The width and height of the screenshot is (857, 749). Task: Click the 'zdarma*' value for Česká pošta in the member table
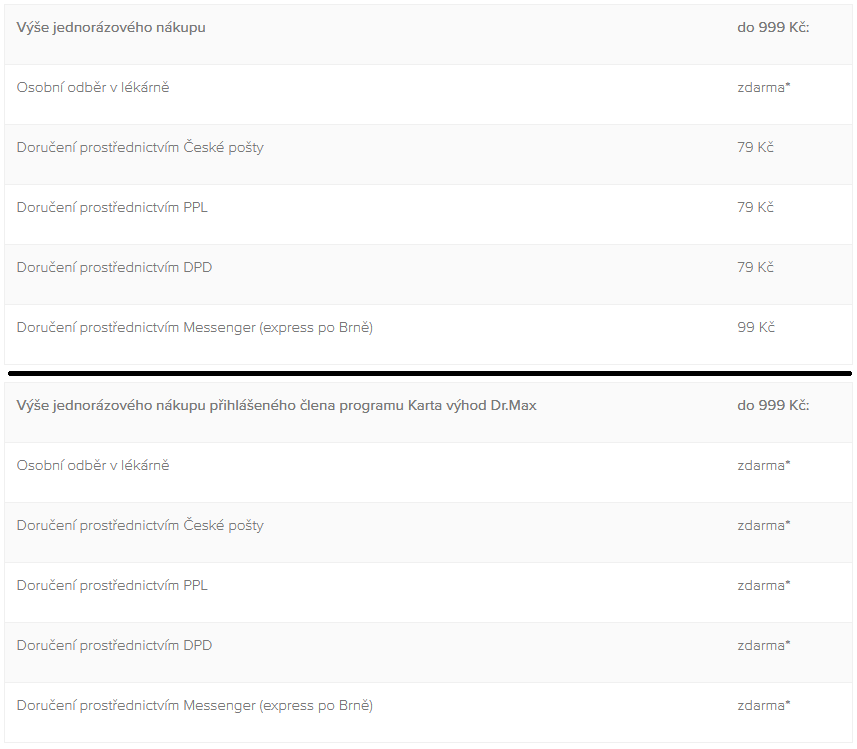[x=764, y=526]
